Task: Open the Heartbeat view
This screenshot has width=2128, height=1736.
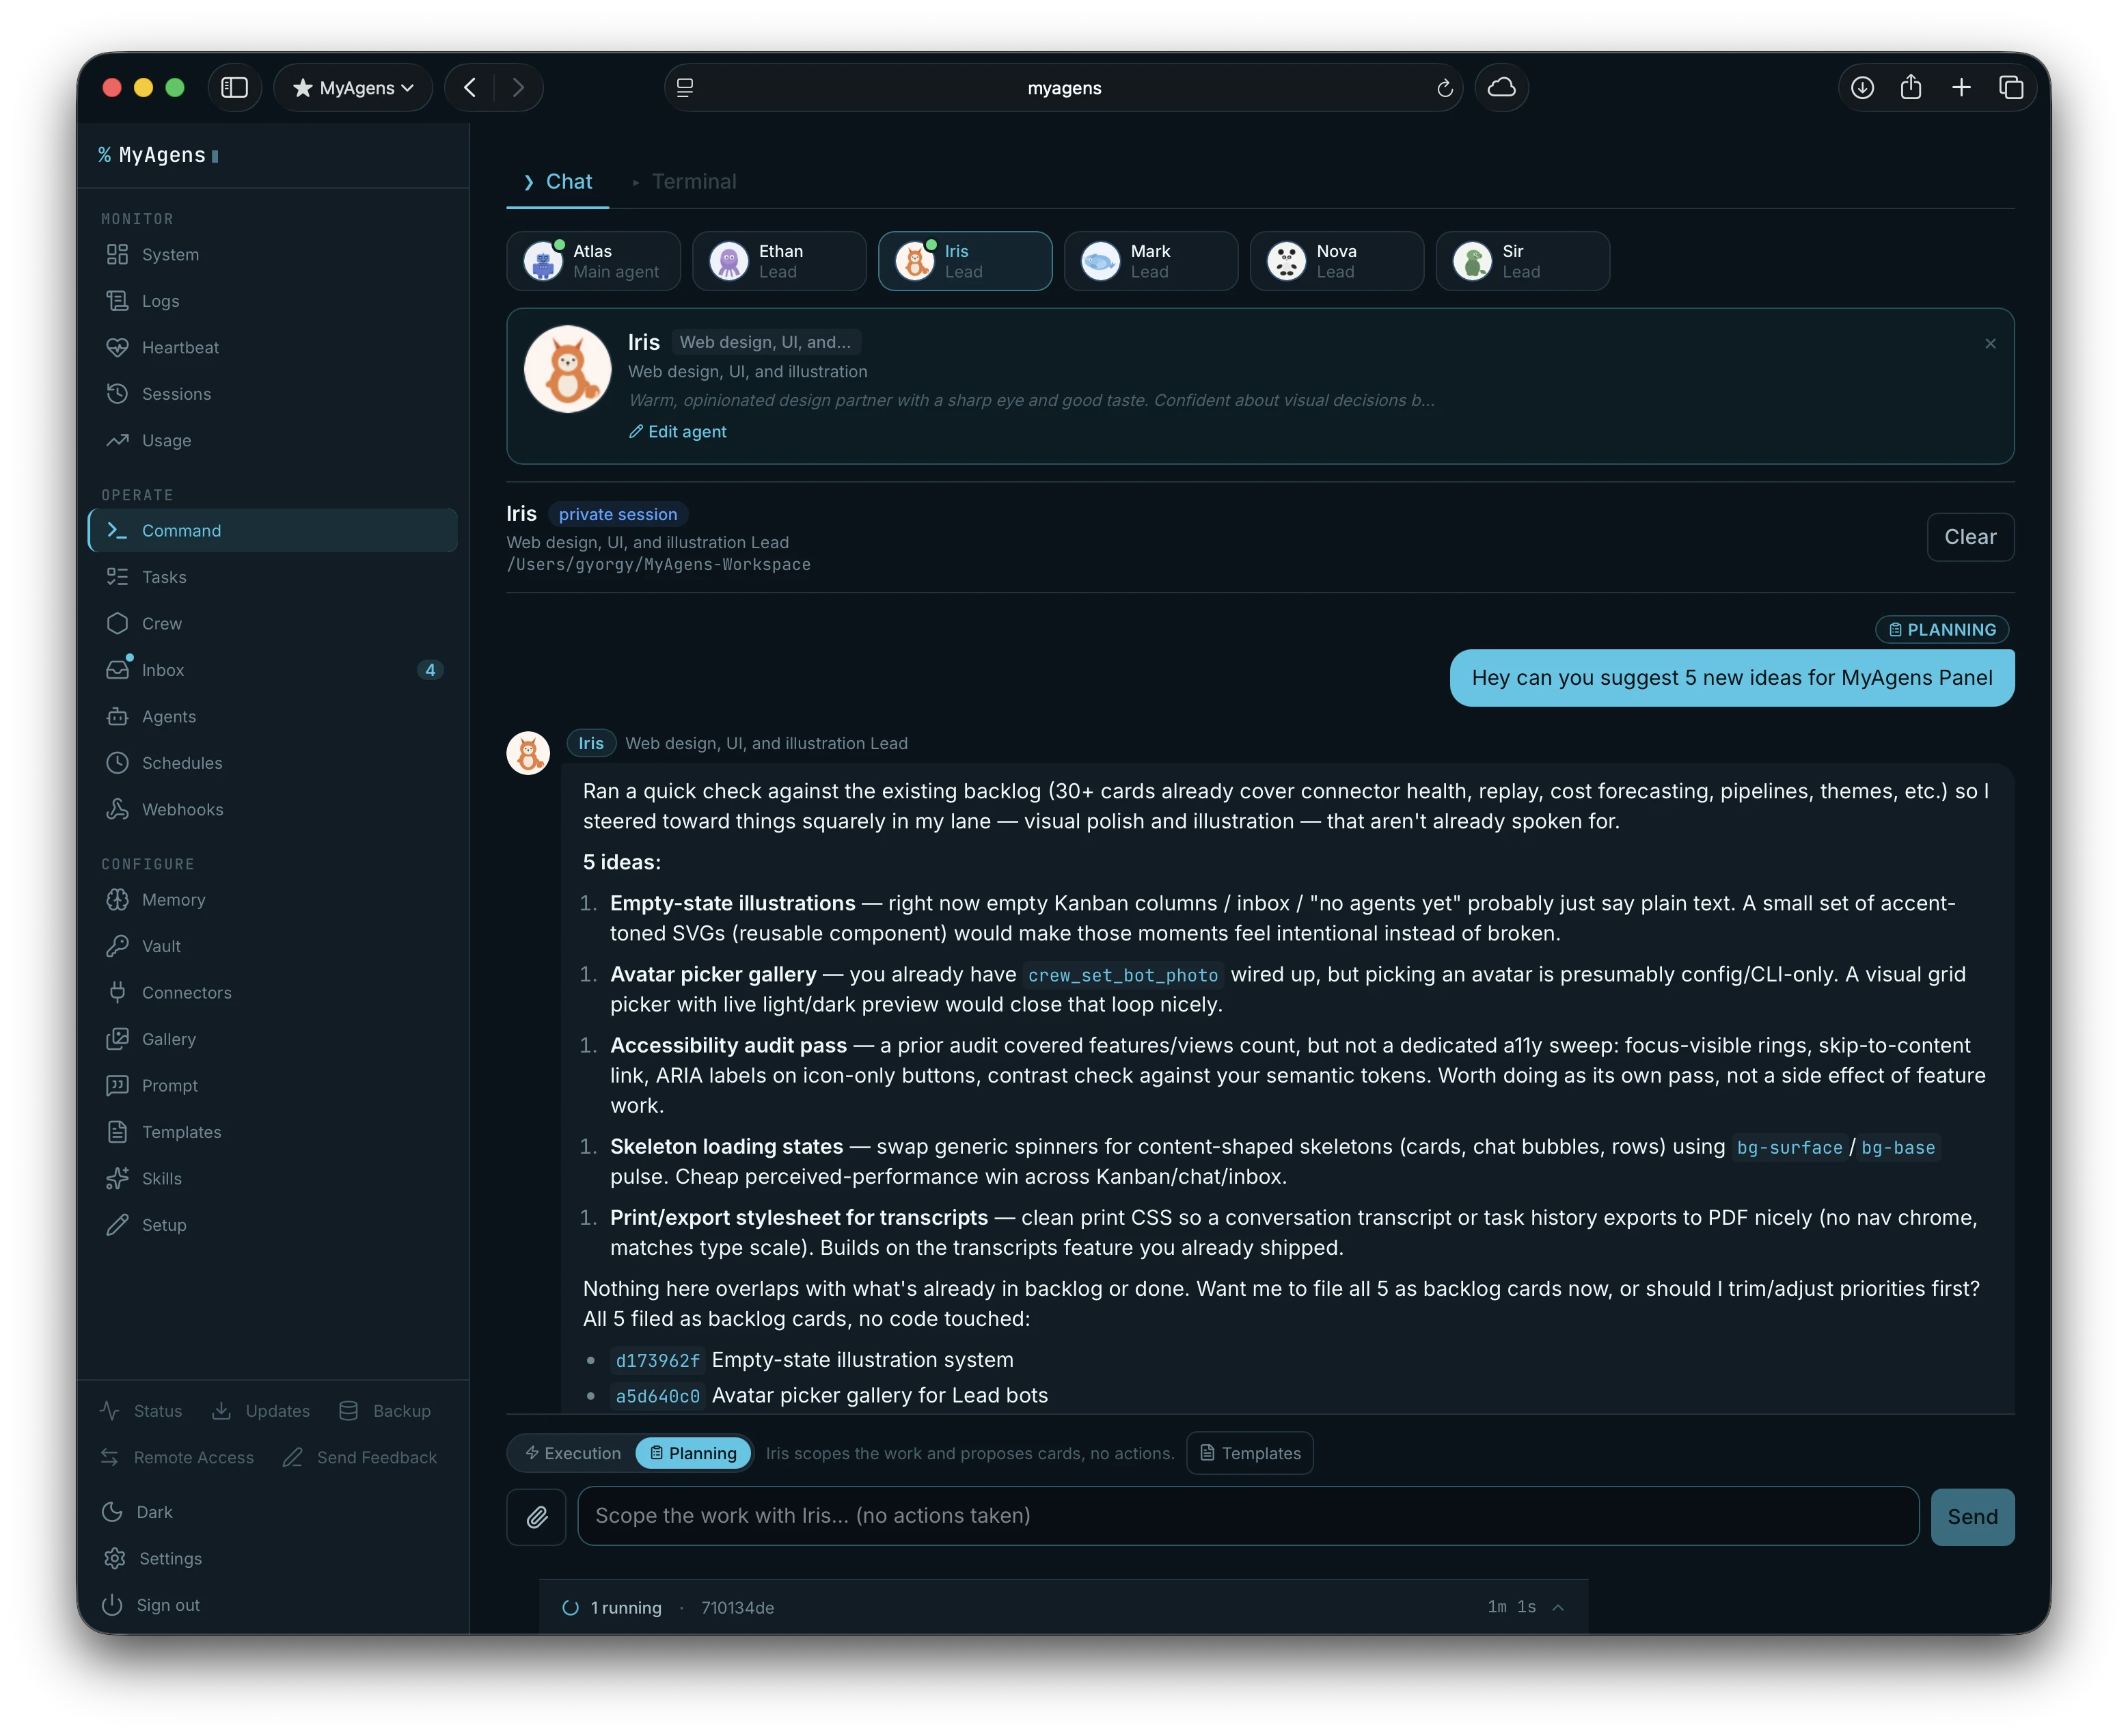Action: click(272, 347)
